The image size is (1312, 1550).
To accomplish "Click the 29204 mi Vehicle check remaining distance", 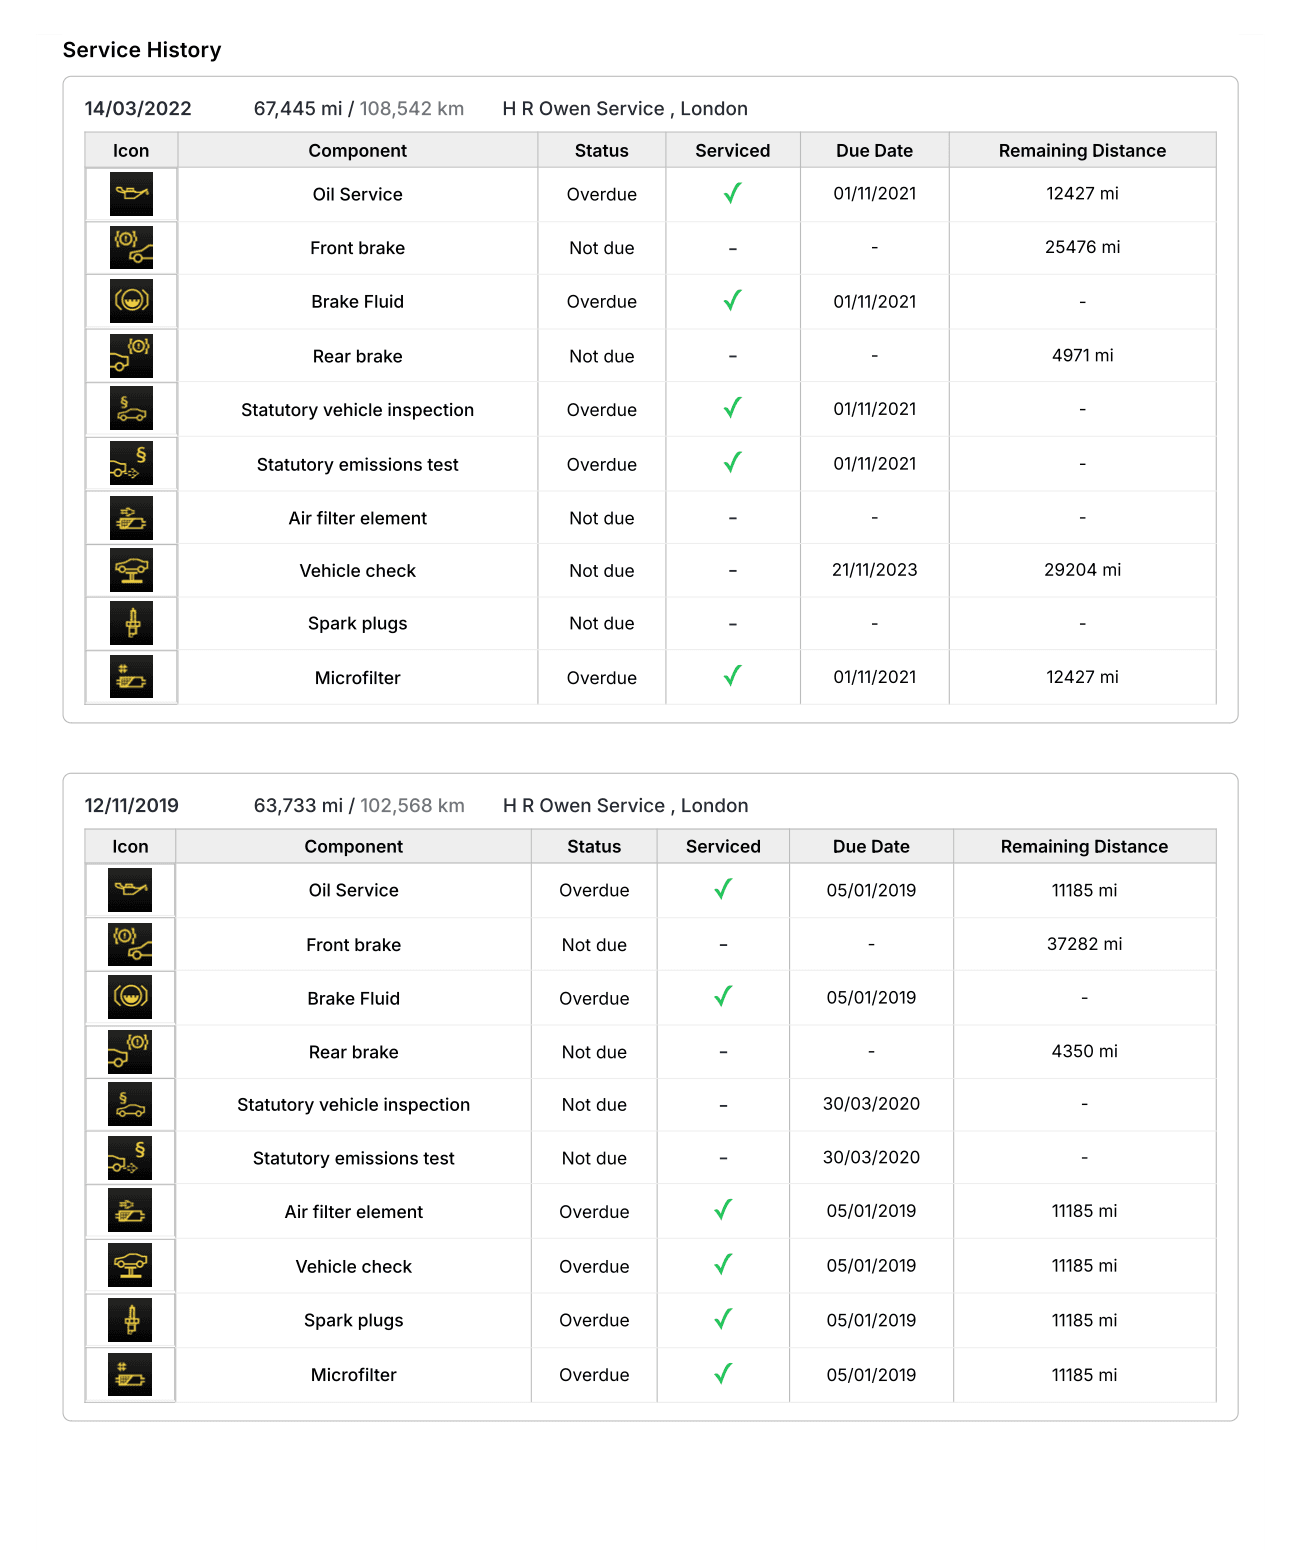I will click(1081, 570).
